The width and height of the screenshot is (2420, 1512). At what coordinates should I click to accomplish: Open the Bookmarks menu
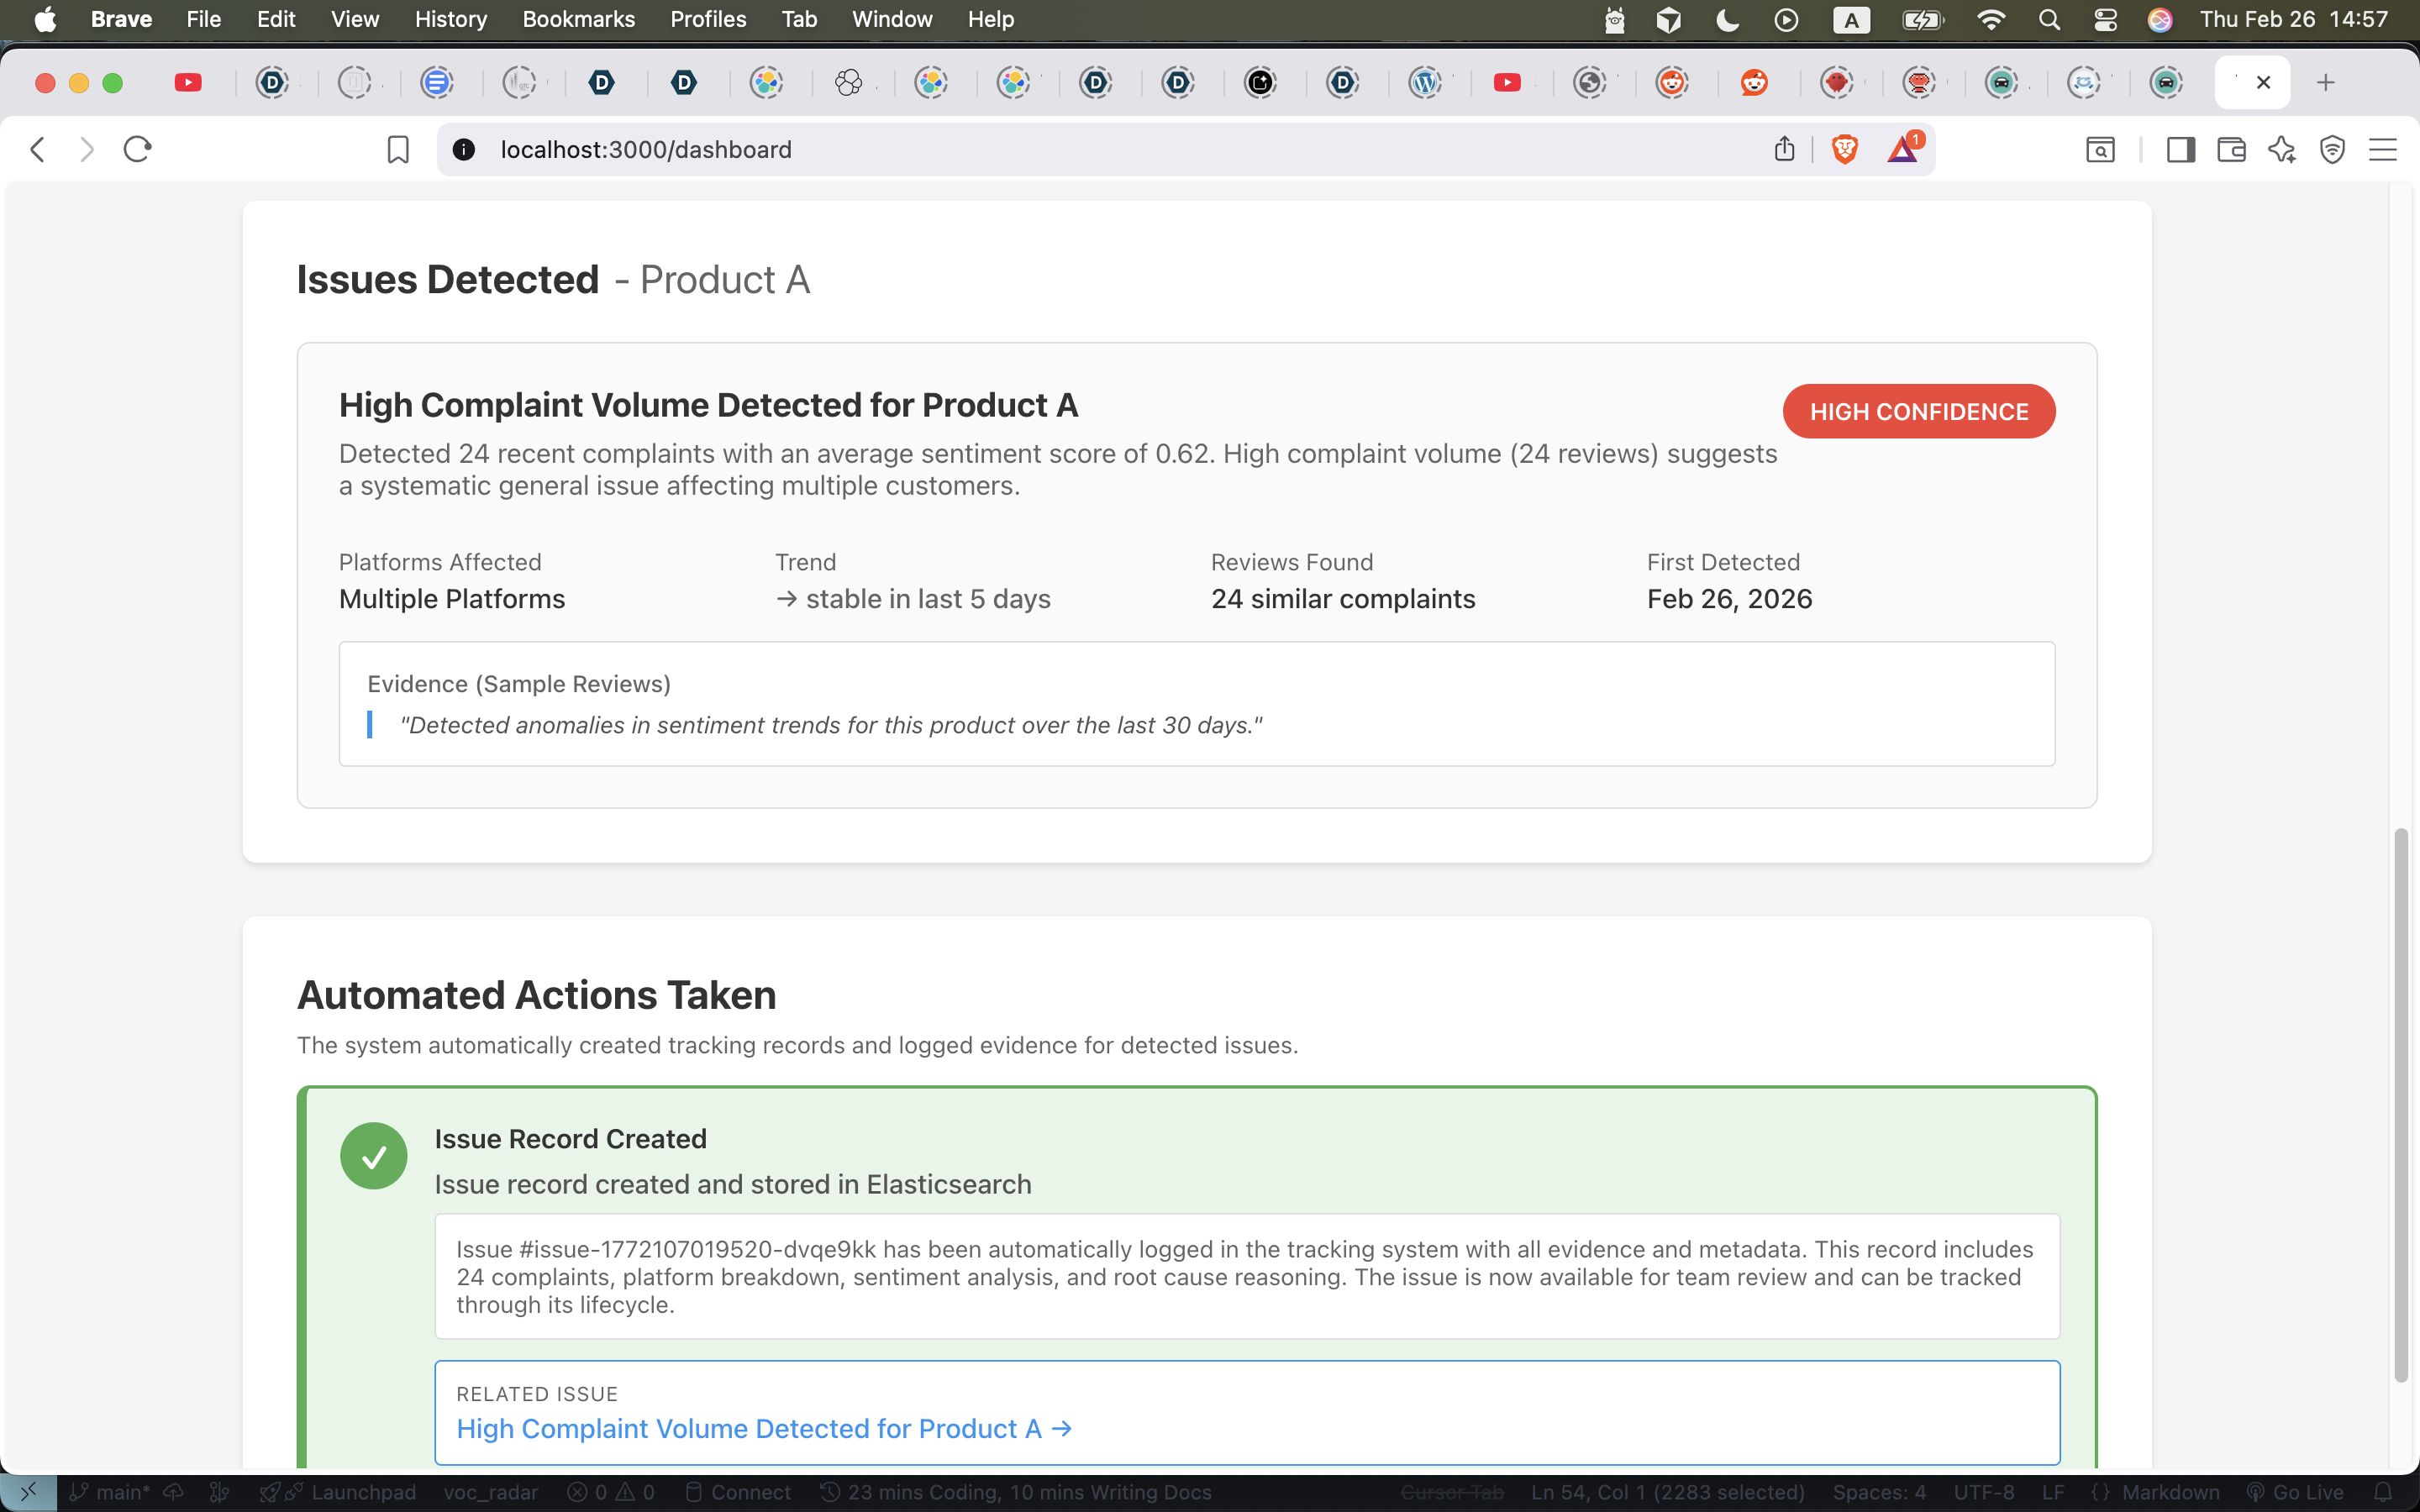[x=578, y=20]
